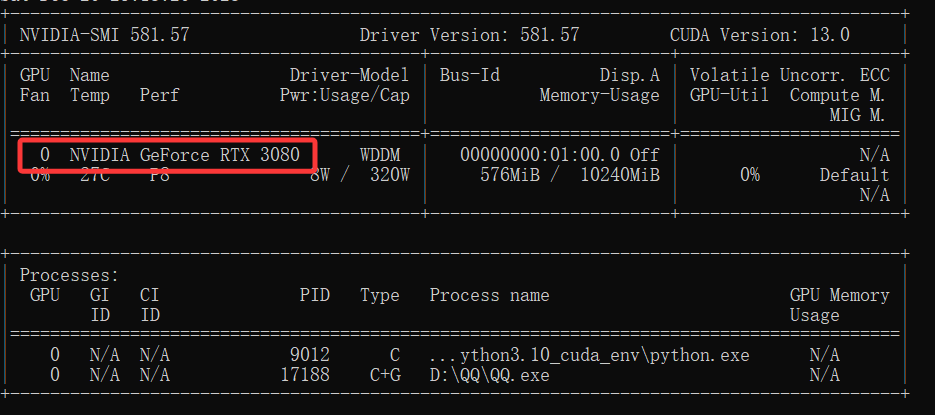Click the python.exe process name
935x415 pixels.
point(589,355)
